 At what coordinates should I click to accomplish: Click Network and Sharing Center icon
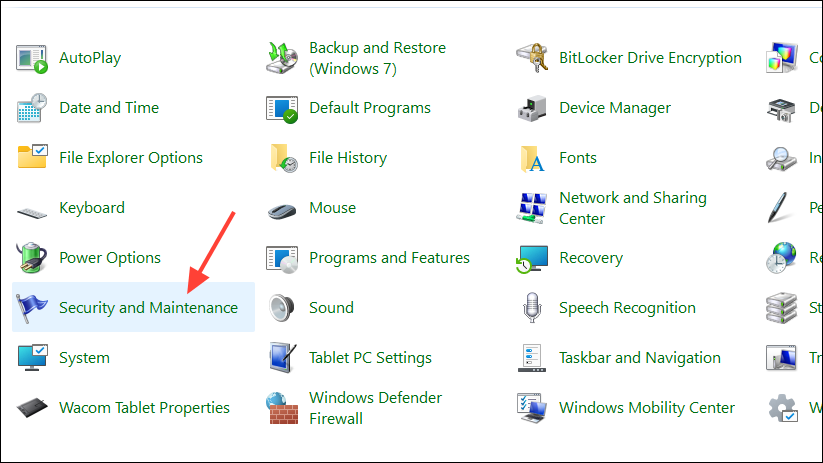532,208
